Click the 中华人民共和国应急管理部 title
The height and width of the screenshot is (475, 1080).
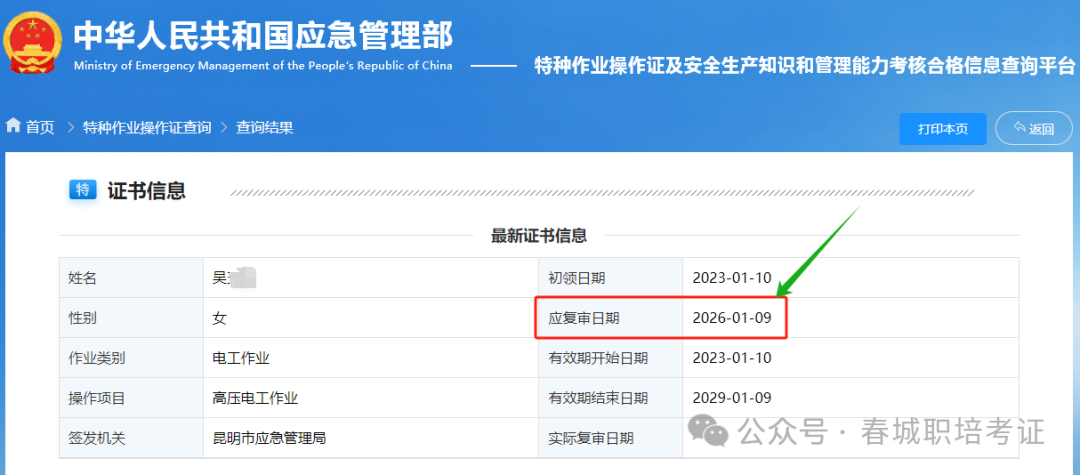263,35
